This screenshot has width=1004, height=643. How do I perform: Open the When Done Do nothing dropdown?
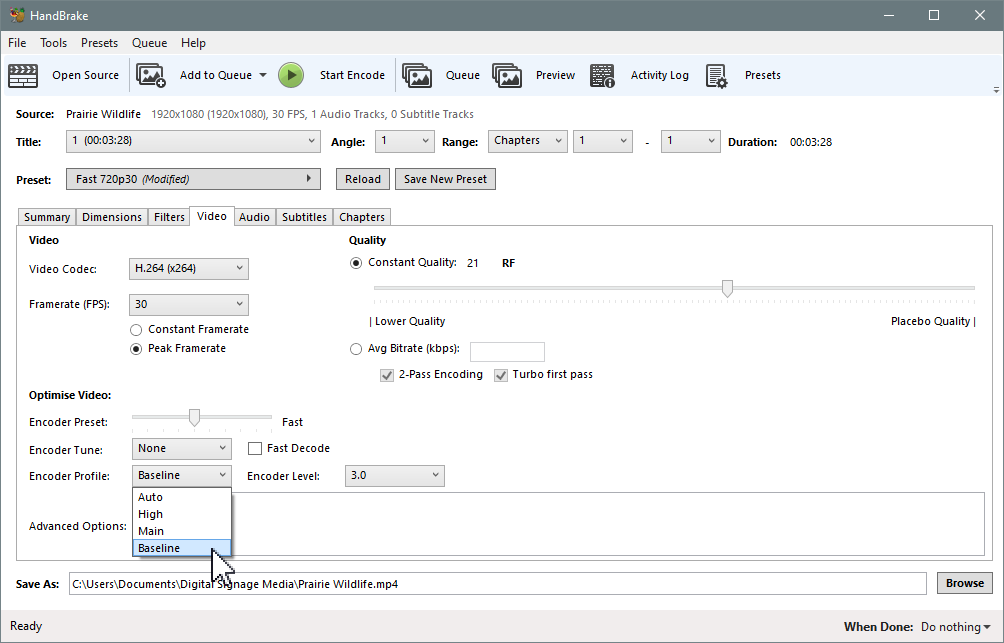click(x=955, y=627)
